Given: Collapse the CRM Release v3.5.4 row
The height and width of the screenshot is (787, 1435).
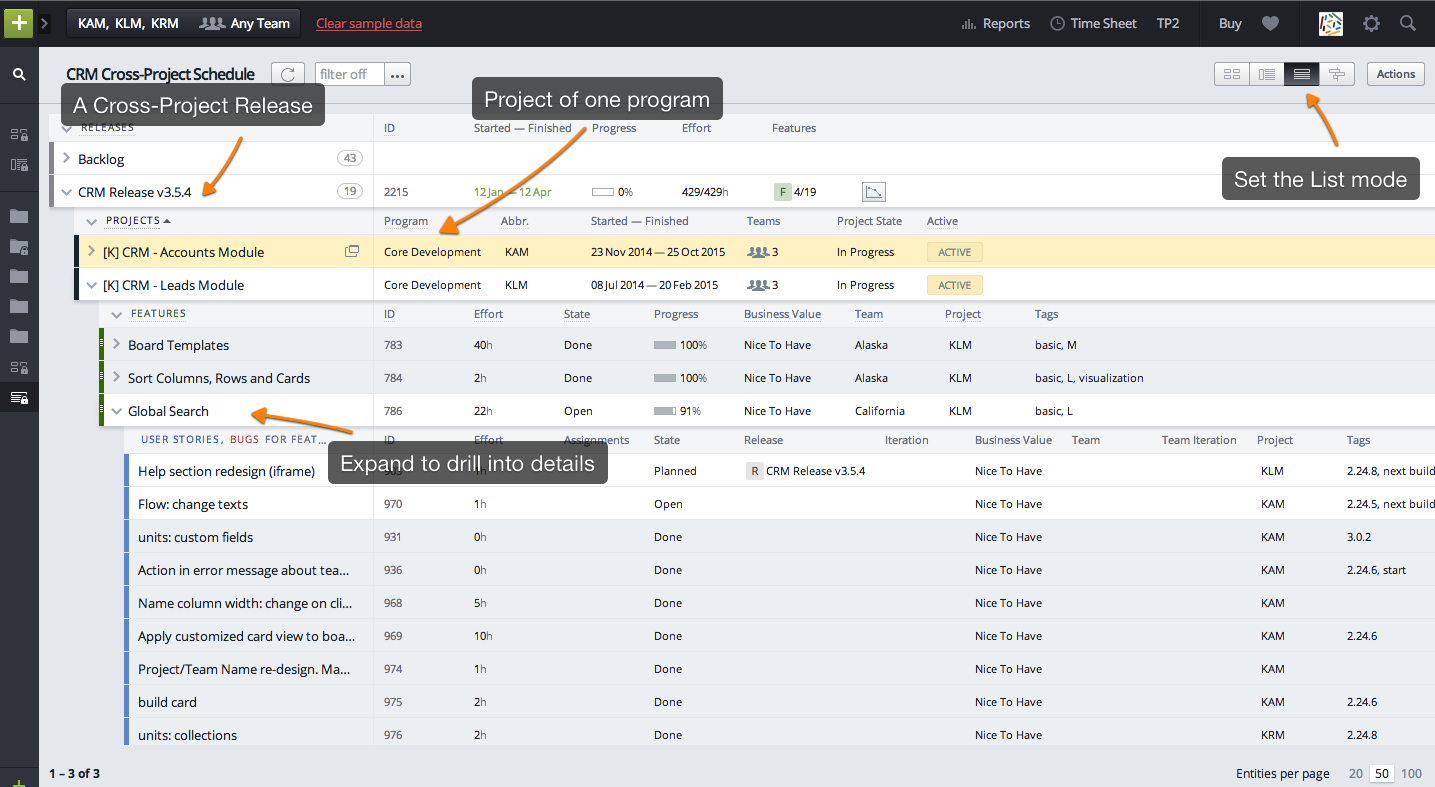Looking at the screenshot, I should click(66, 191).
